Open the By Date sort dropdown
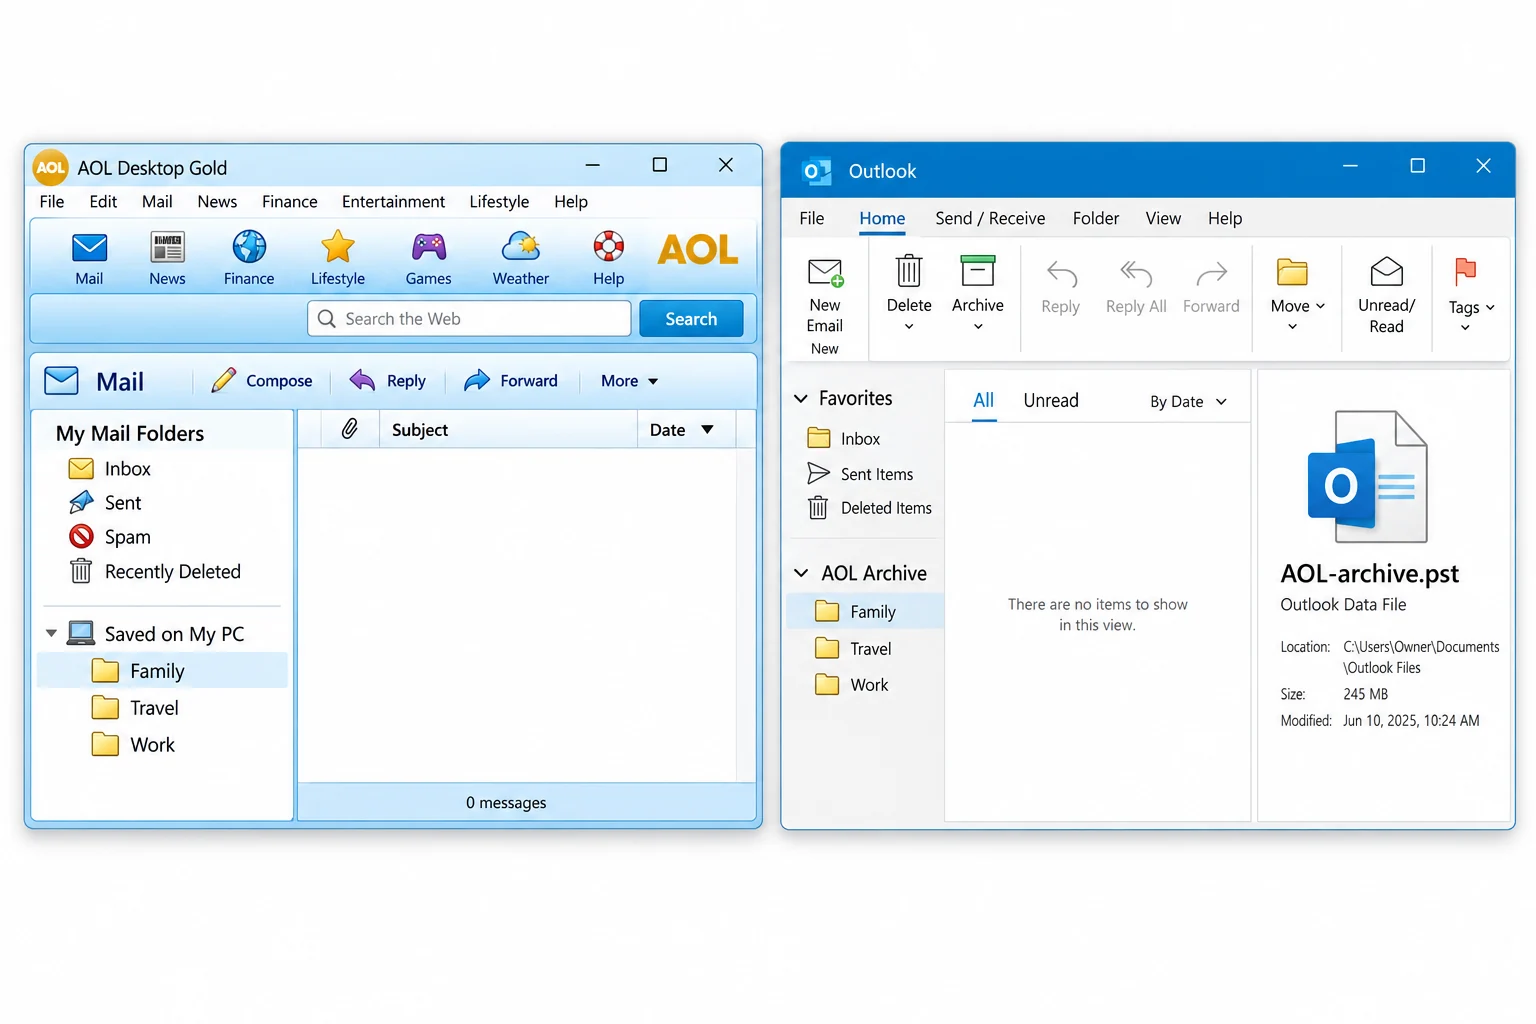Screen dimensions: 1536x1024 coord(1188,402)
